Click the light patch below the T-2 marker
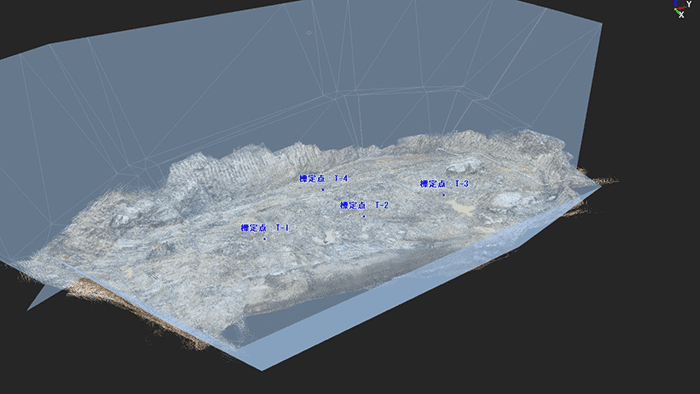 (x=329, y=236)
